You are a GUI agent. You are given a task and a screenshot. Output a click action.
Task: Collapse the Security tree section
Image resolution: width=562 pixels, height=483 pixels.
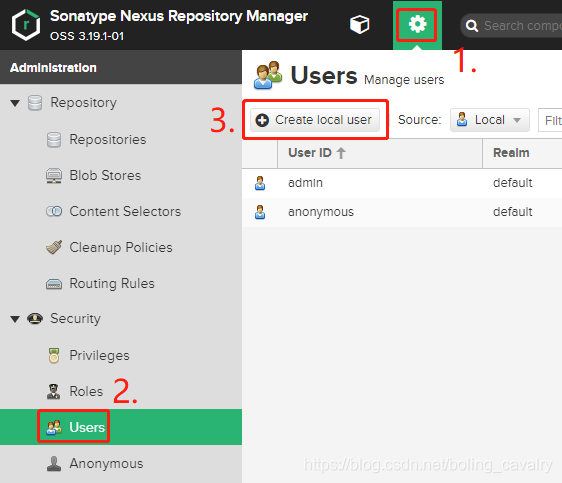(15, 319)
